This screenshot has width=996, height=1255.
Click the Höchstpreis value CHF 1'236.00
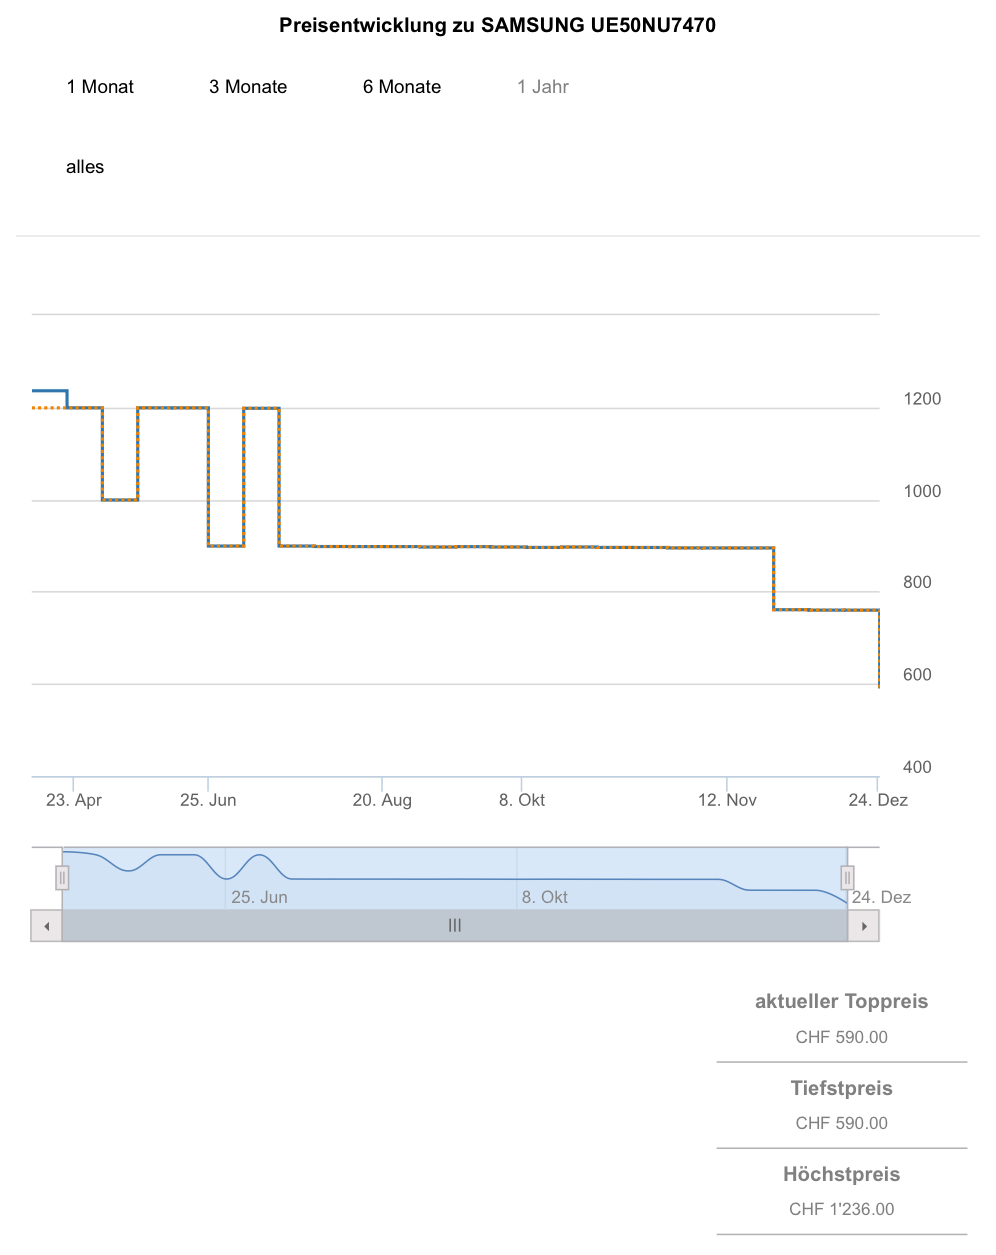coord(841,1209)
